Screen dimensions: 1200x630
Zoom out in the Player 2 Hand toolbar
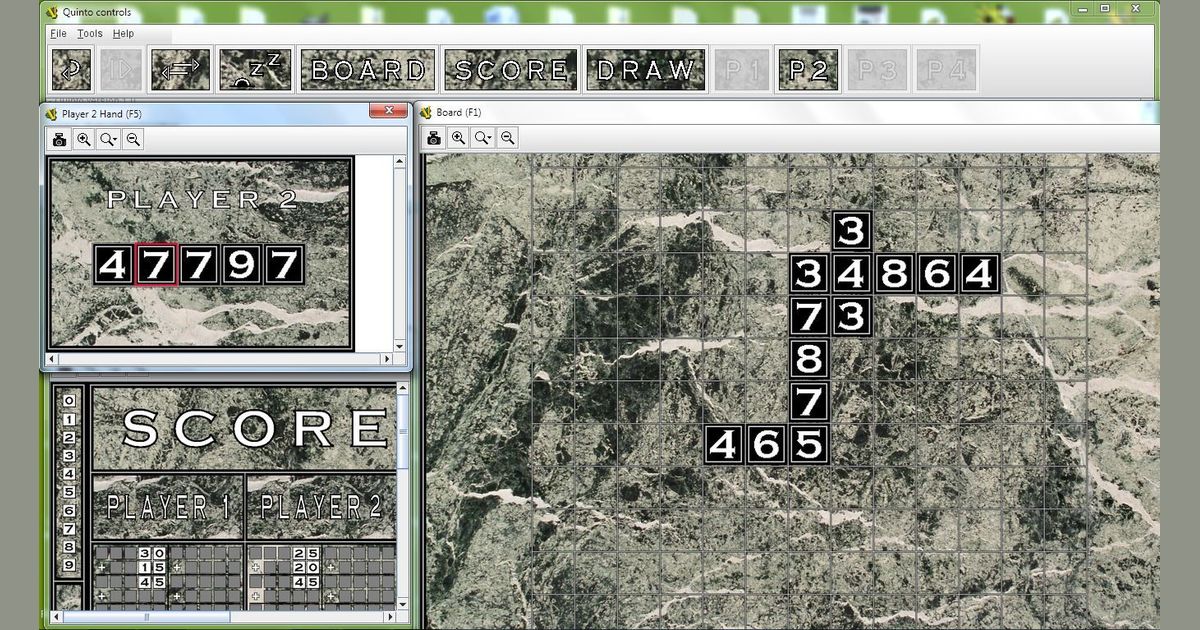pos(133,140)
